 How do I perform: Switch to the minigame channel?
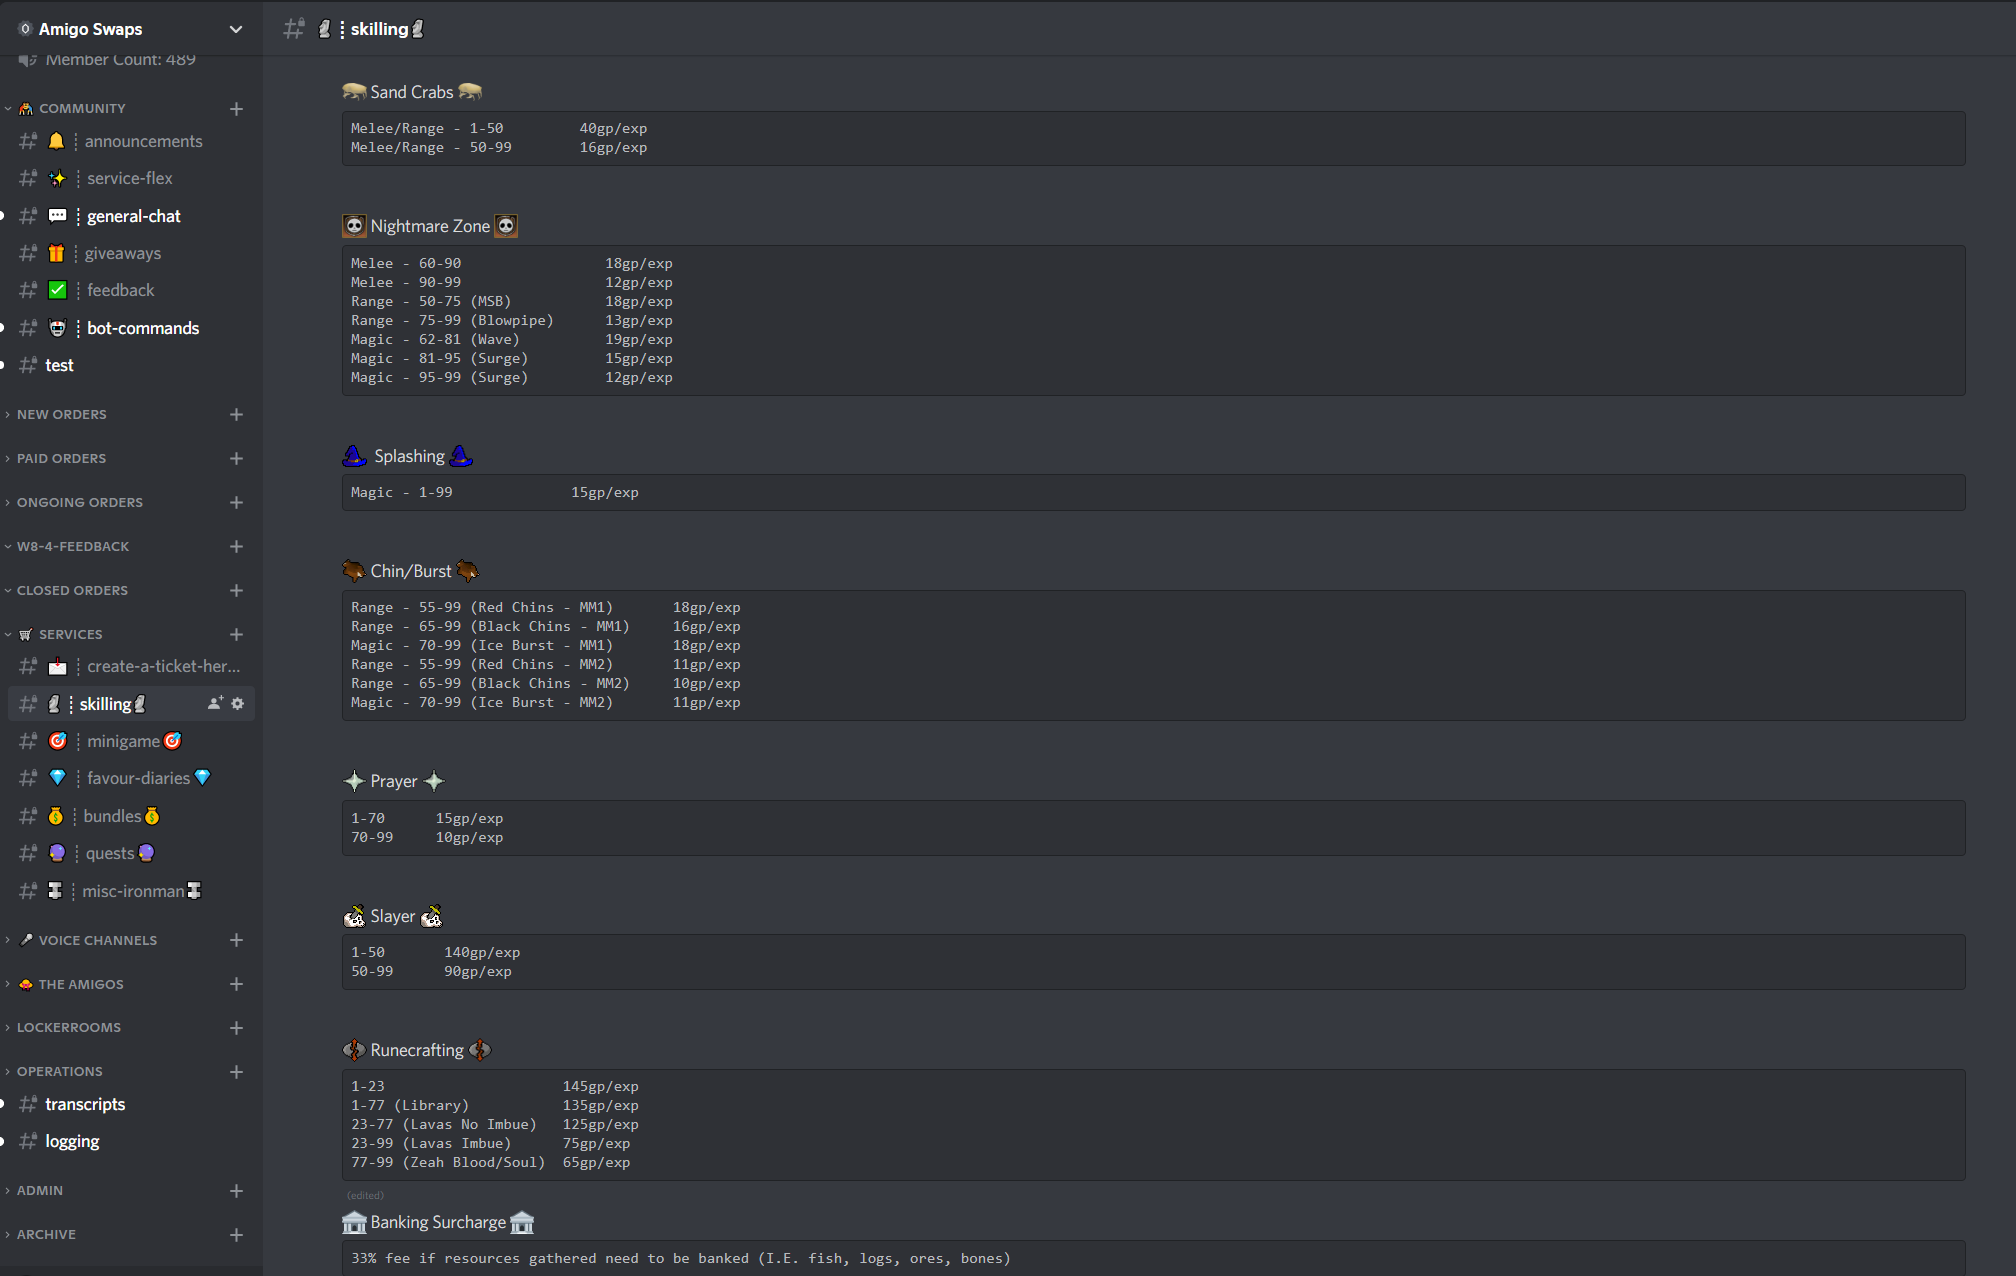[123, 742]
